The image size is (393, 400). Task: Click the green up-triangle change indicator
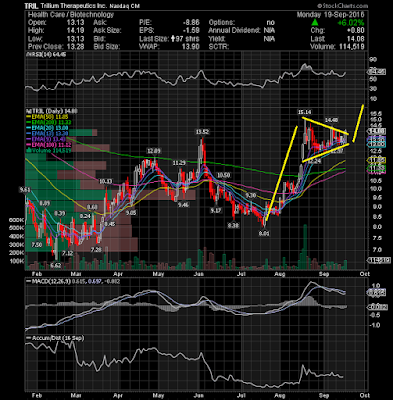pos(315,23)
